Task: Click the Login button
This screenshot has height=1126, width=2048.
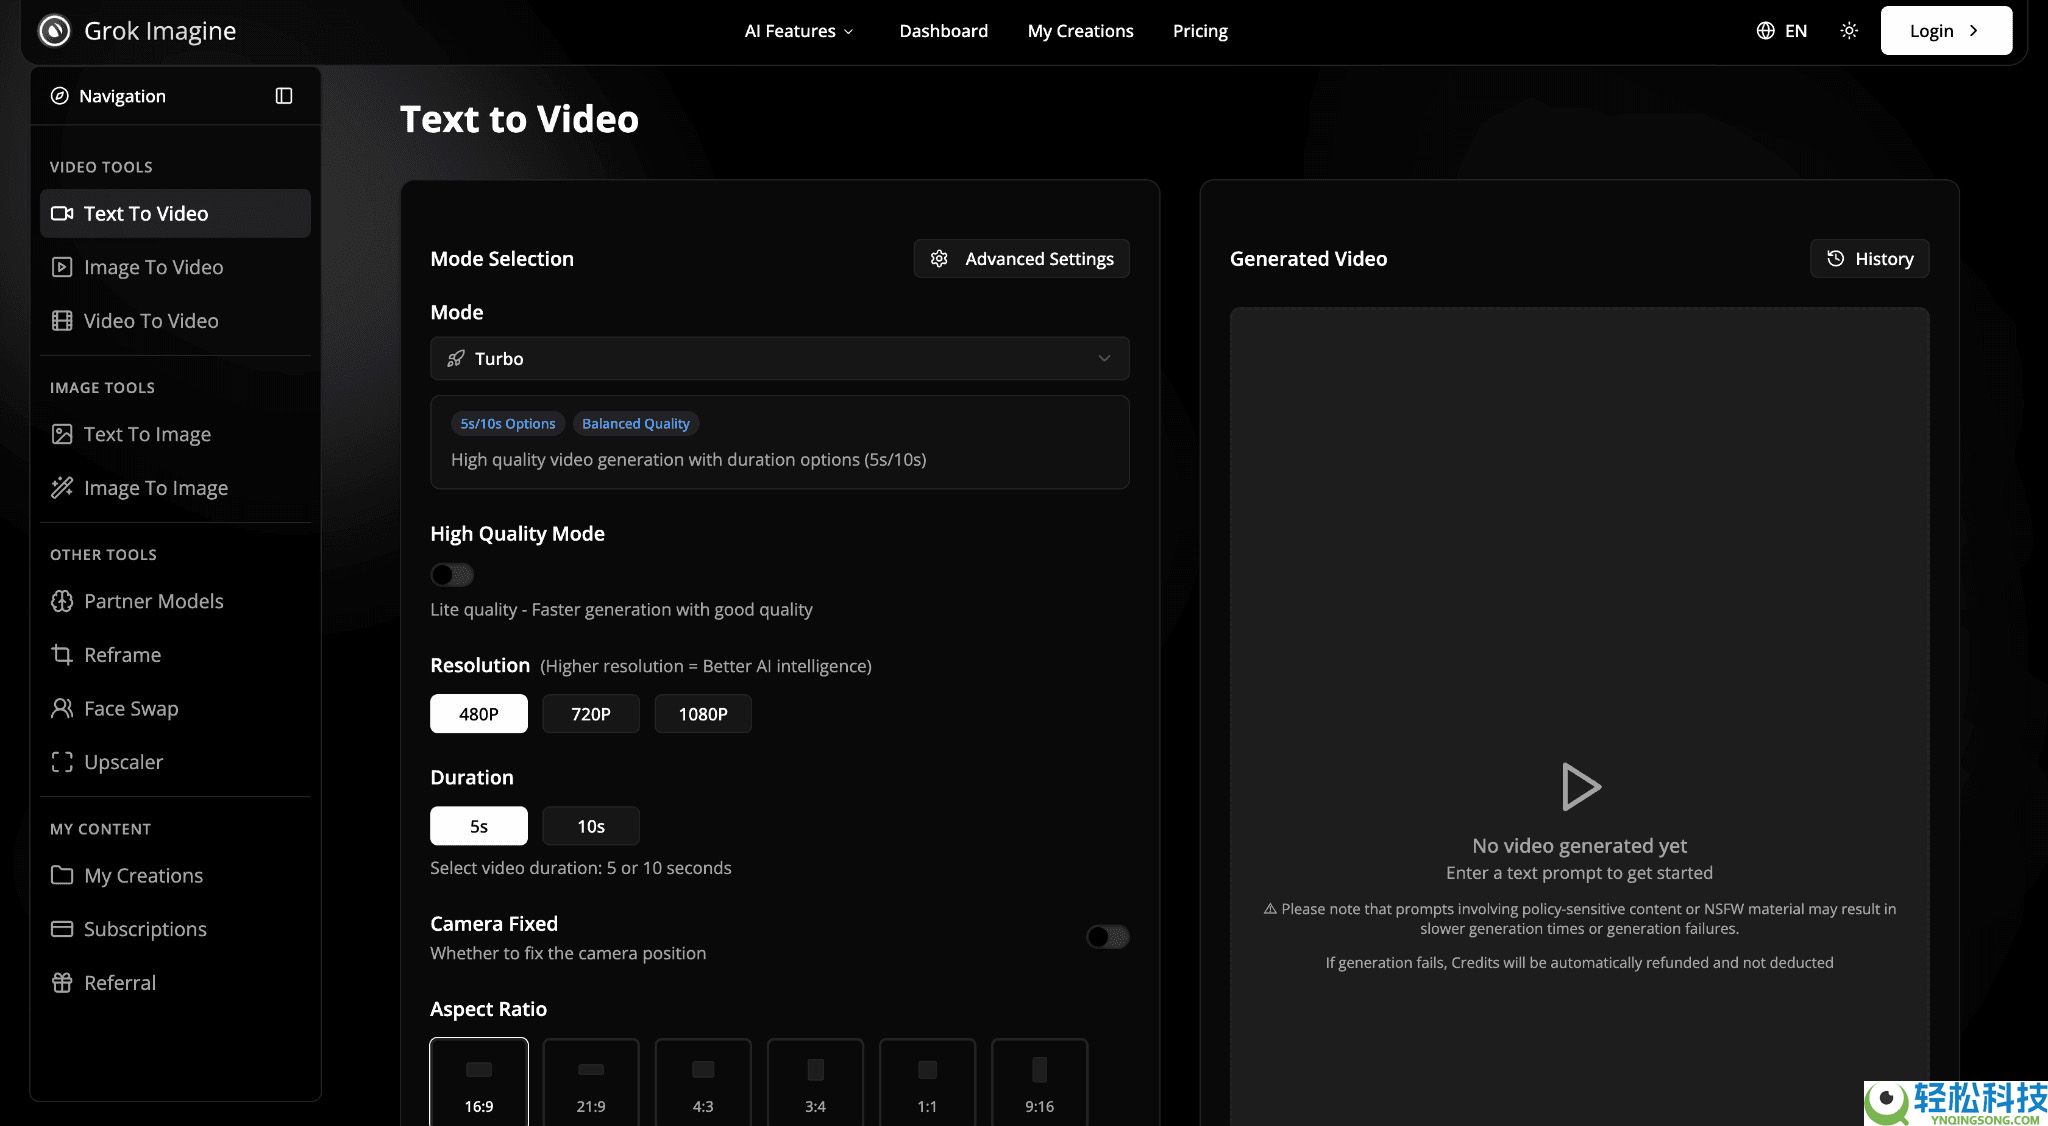Action: click(x=1945, y=31)
